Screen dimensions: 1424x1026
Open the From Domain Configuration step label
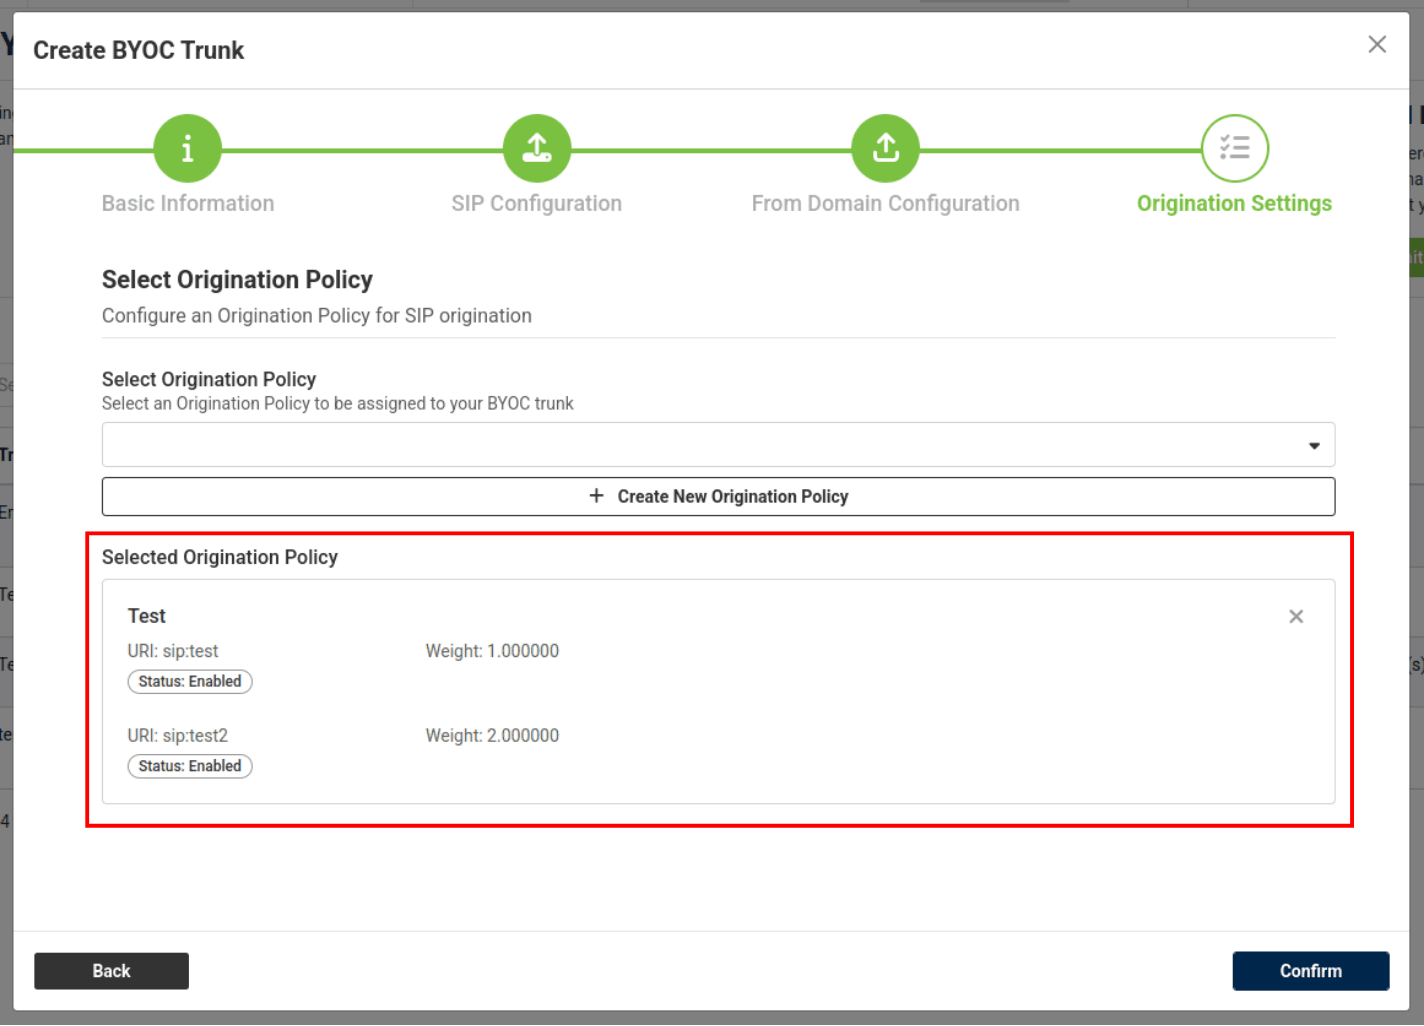click(885, 204)
